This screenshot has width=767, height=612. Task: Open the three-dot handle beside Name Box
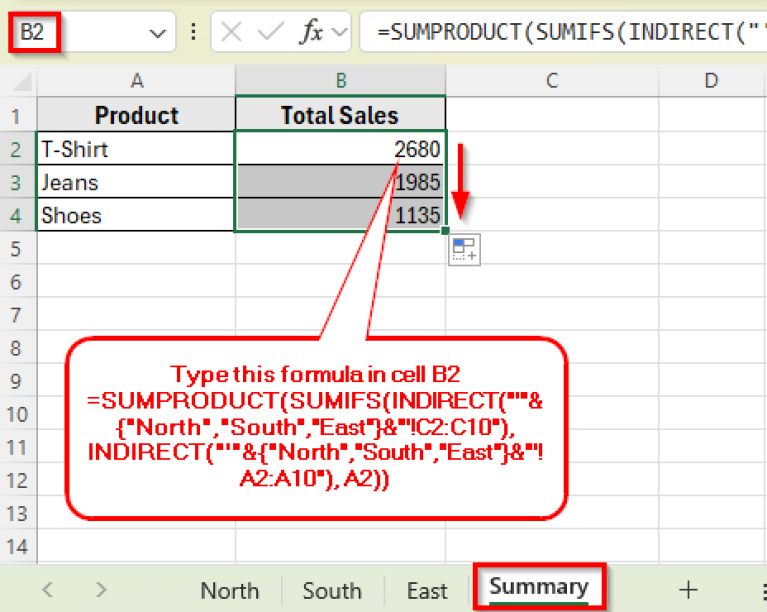coord(193,33)
